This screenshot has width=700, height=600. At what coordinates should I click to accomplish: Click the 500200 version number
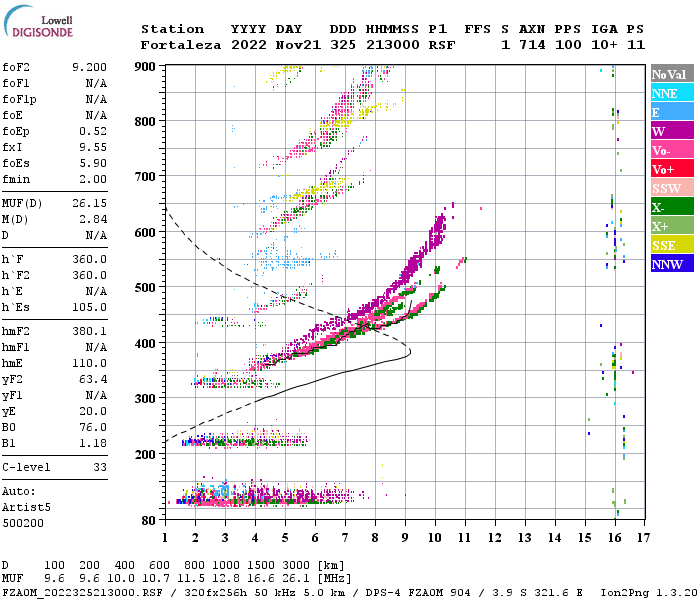[x=23, y=523]
